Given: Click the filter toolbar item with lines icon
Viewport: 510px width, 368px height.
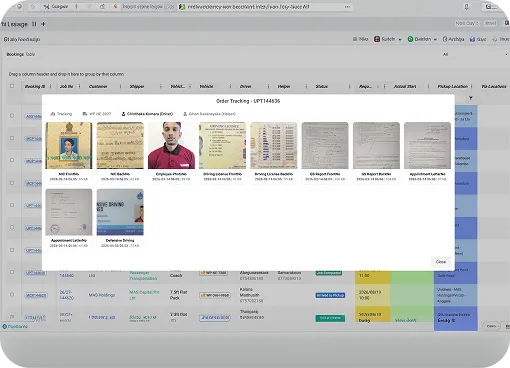Looking at the screenshot, I should tap(360, 39).
